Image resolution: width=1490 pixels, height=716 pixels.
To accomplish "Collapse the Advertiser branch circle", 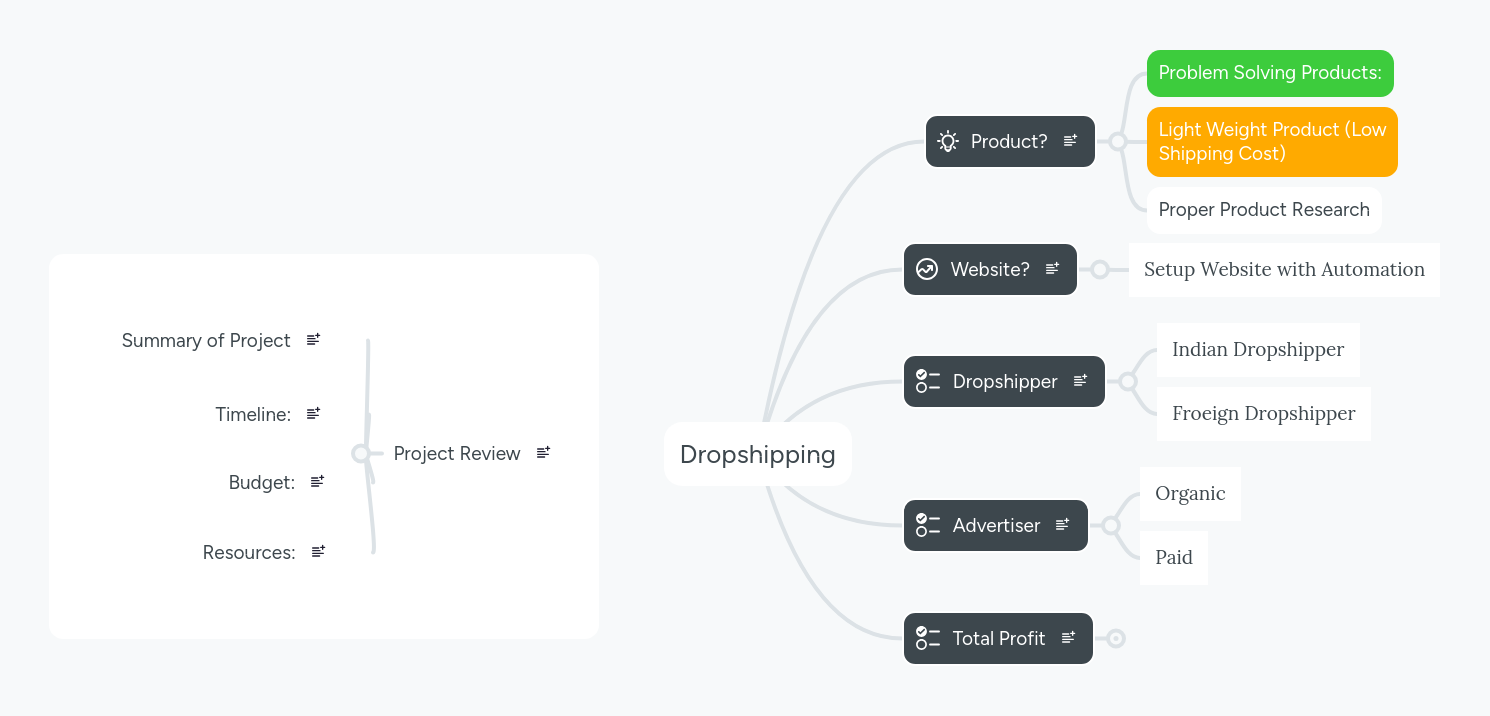I will click(x=1113, y=525).
